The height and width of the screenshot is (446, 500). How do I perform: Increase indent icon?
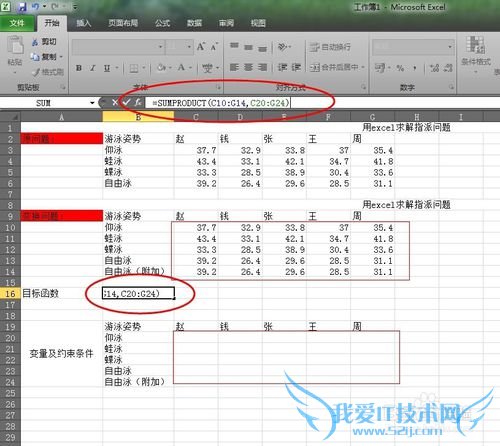point(296,67)
